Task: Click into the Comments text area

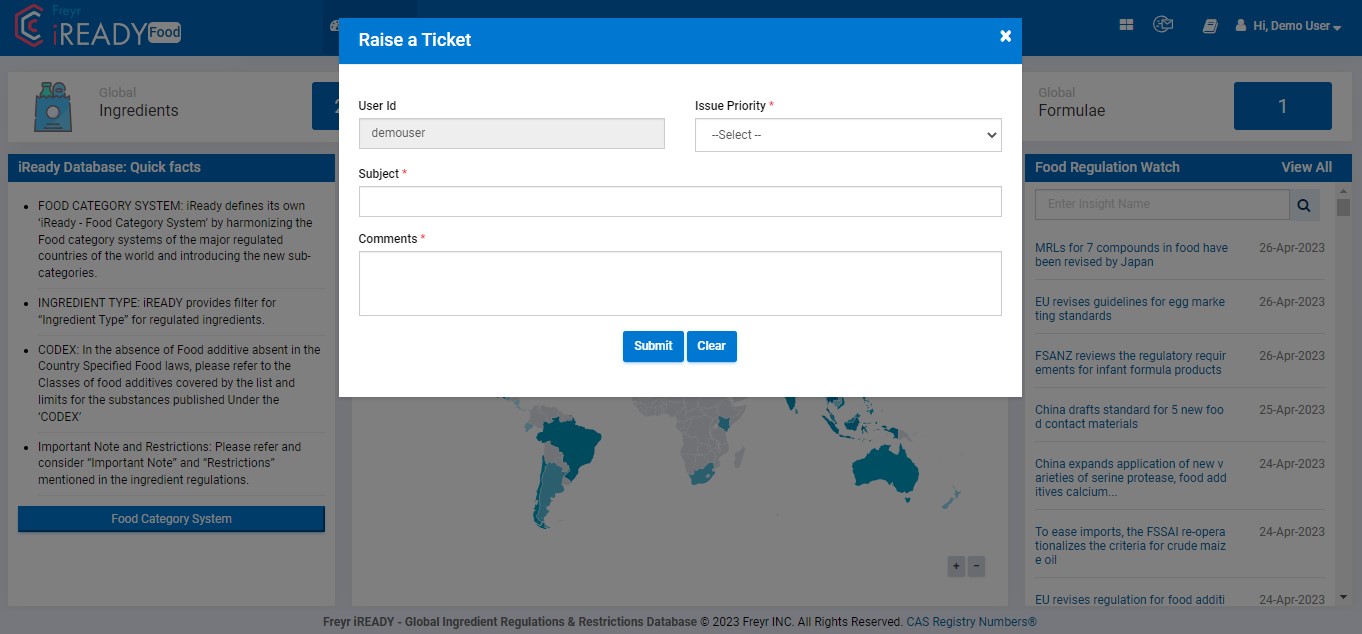Action: click(x=679, y=283)
